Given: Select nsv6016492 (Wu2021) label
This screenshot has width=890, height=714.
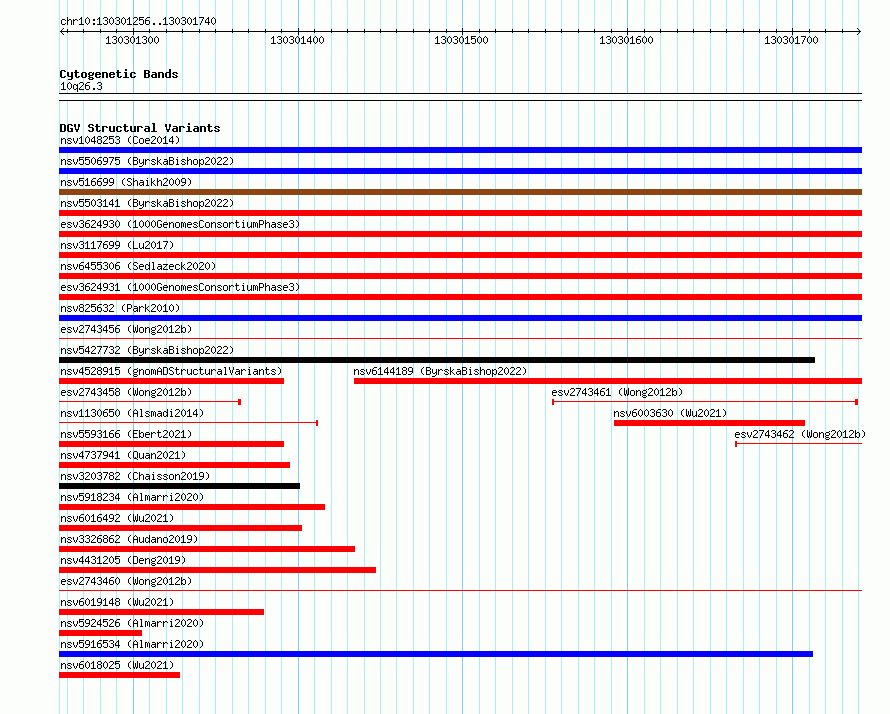Looking at the screenshot, I should 117,518.
